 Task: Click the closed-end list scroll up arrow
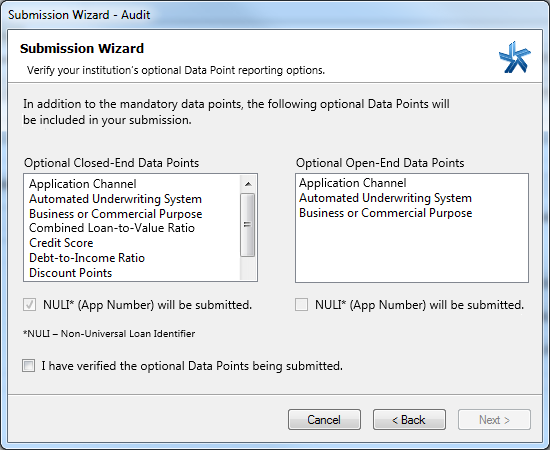(248, 184)
